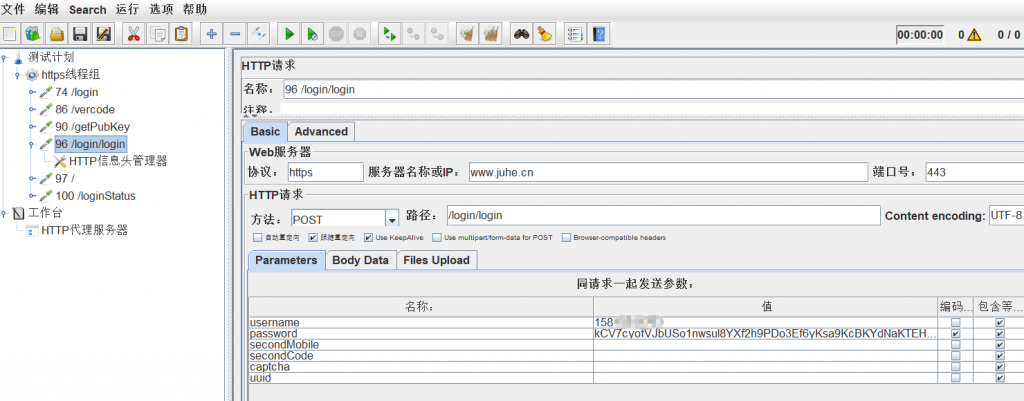The image size is (1024, 401).
Task: Toggle the 跟随重定向 checkbox
Action: pyautogui.click(x=313, y=238)
